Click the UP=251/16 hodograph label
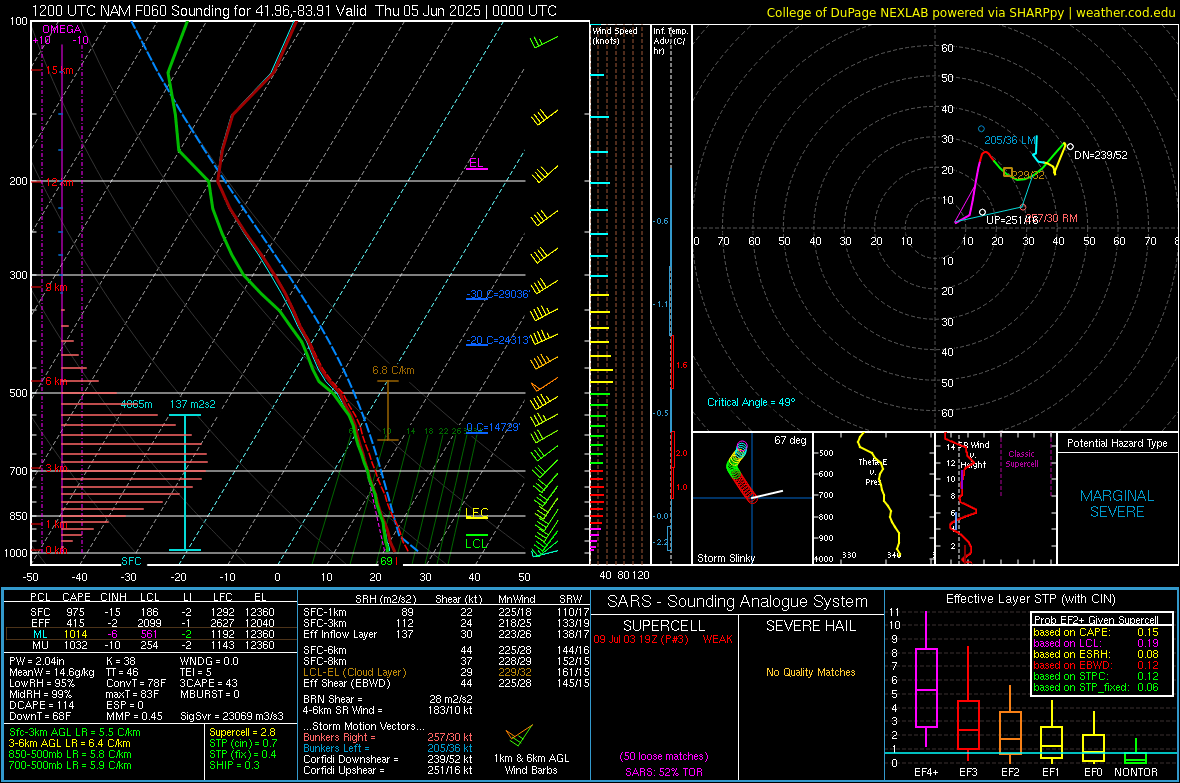This screenshot has width=1180, height=783. pyautogui.click(x=1010, y=220)
